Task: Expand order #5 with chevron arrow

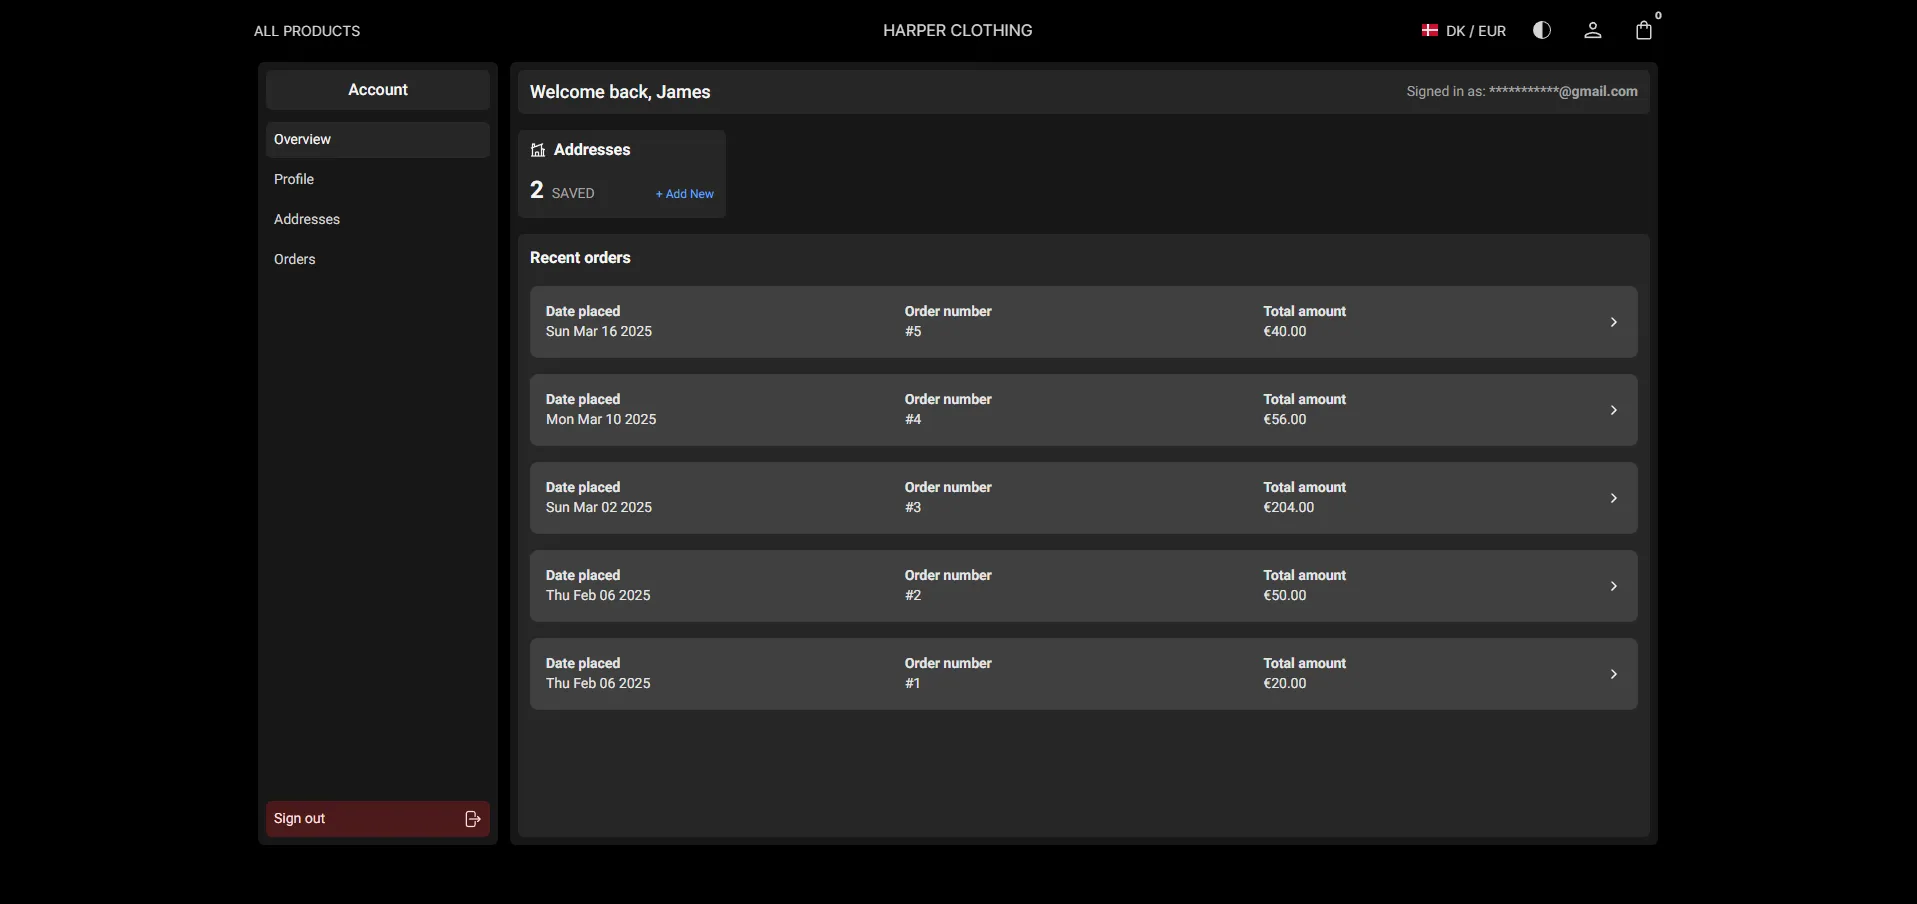Action: click(1613, 322)
